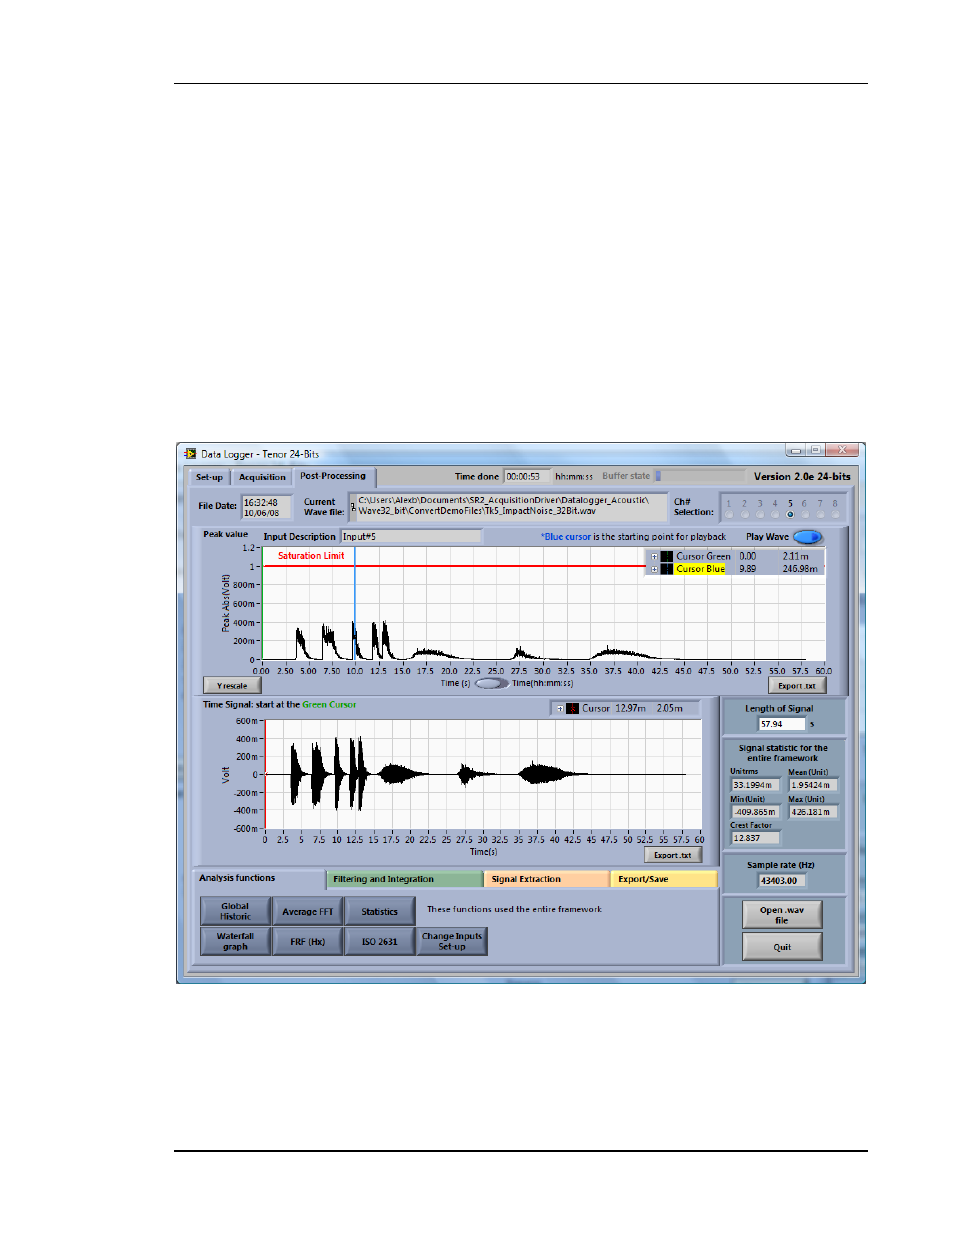Launch the Average FFT function
This screenshot has height=1235, width=954.
coord(307,911)
